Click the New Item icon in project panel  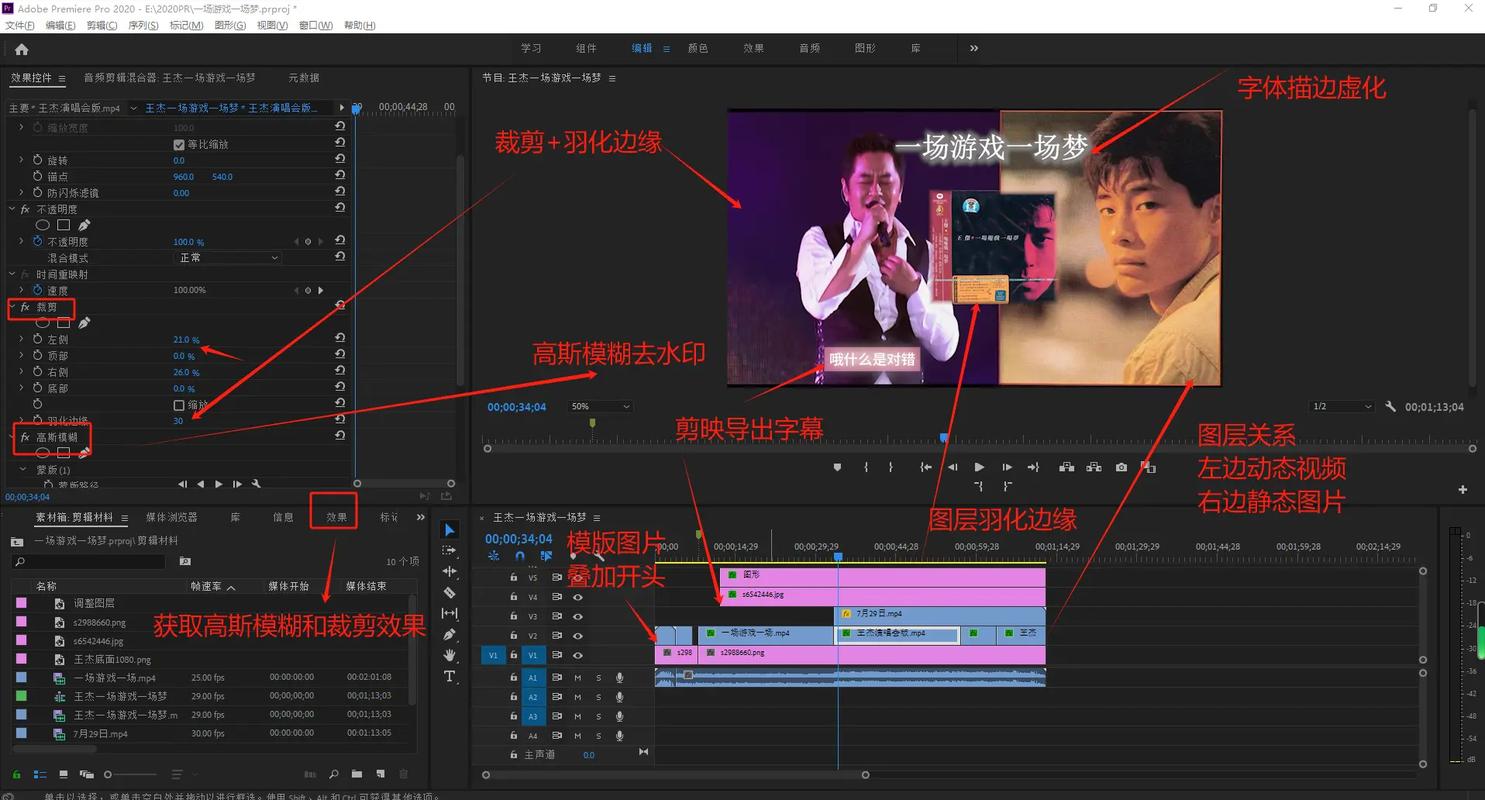[x=380, y=774]
